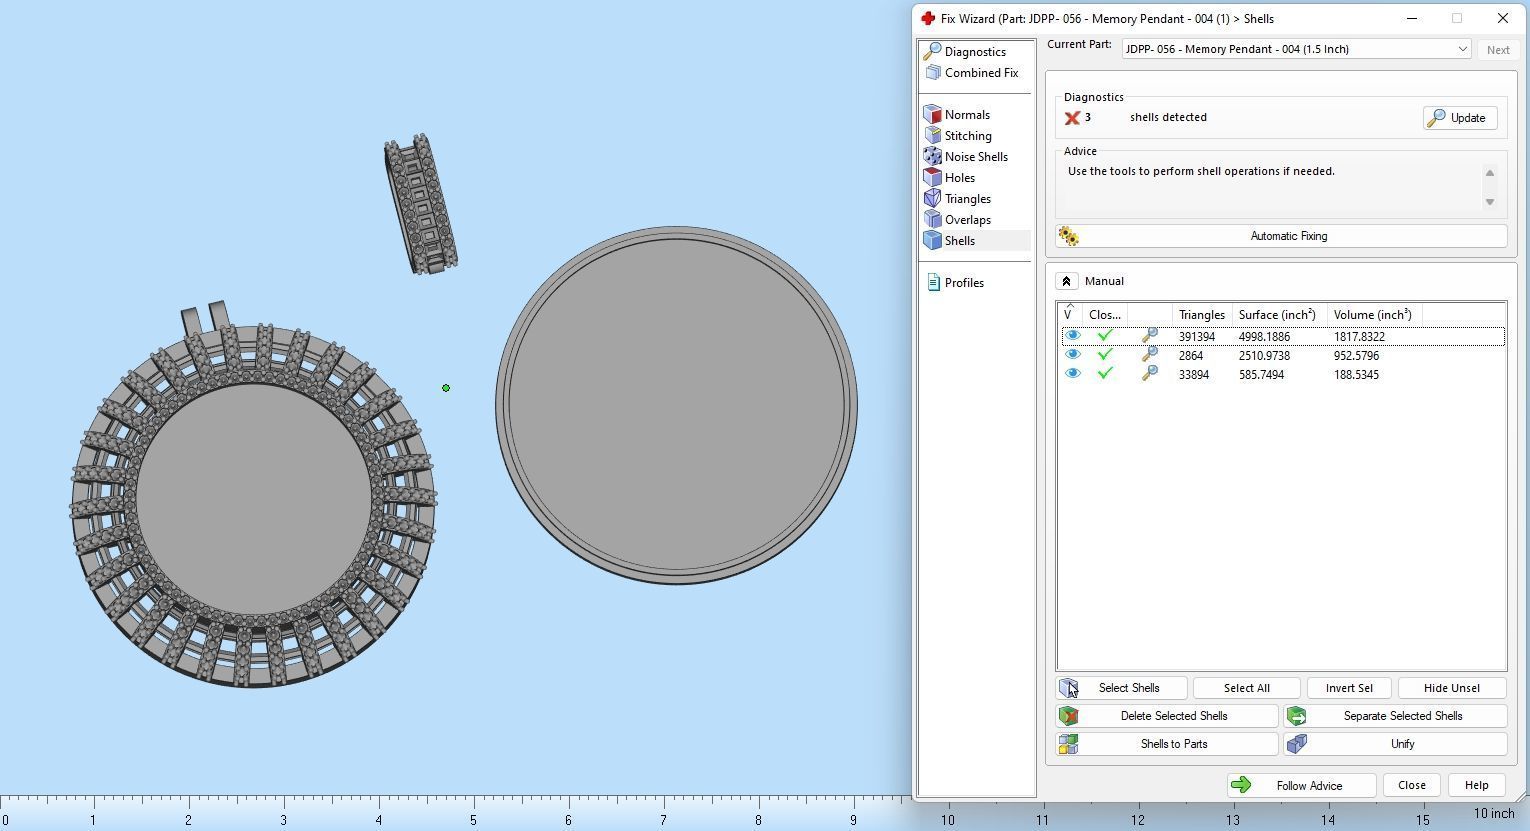
Task: Click the Help button
Action: [1476, 785]
